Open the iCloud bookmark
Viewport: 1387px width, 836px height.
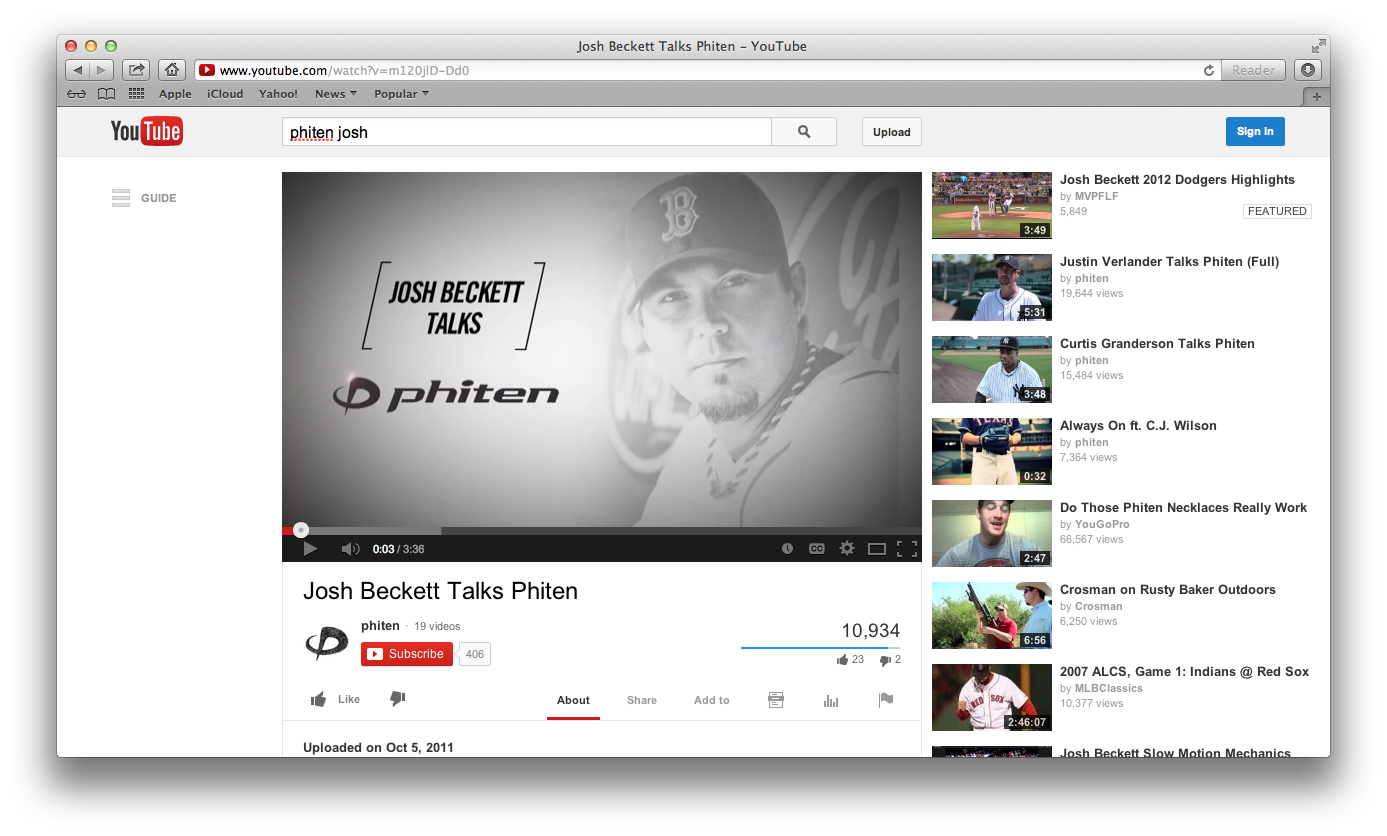tap(225, 94)
